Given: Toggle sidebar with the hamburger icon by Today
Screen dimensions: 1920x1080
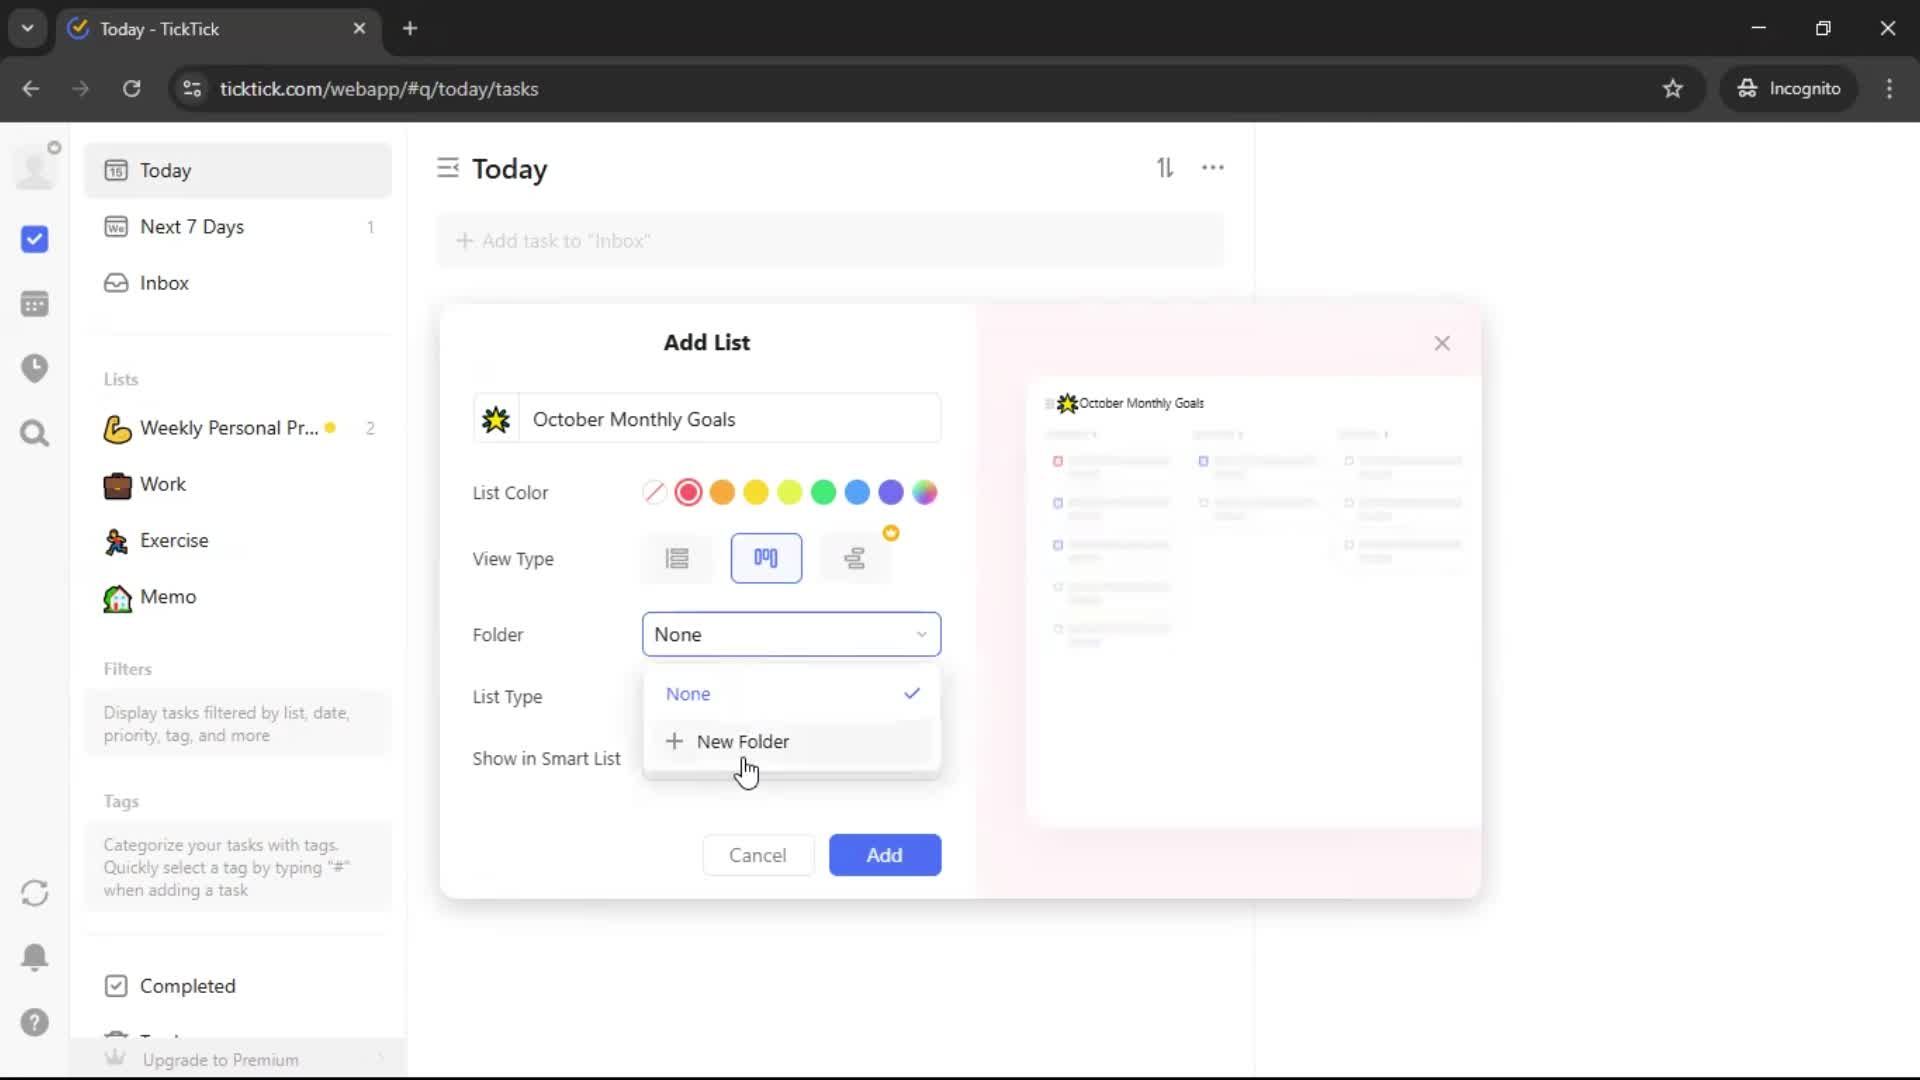Looking at the screenshot, I should [x=447, y=168].
